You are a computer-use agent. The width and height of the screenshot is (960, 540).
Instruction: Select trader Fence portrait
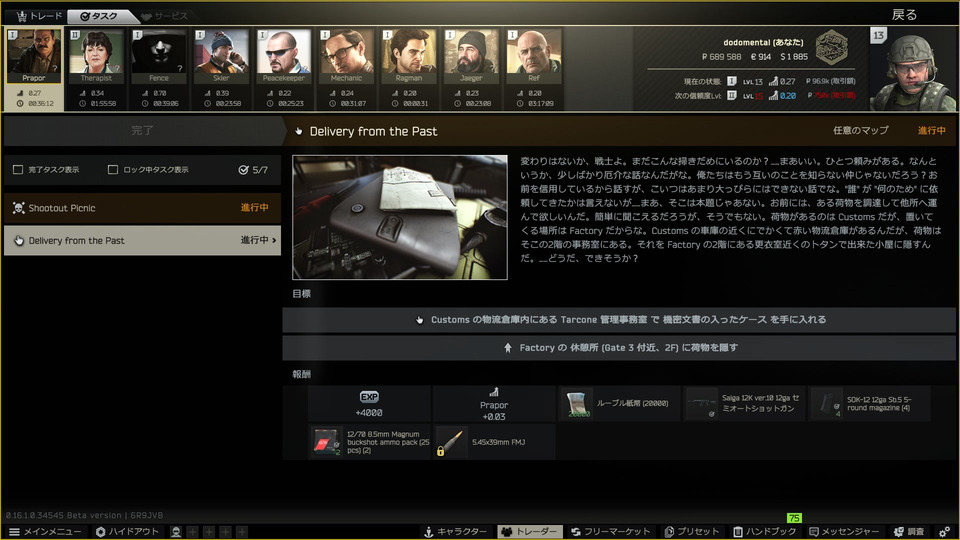(159, 56)
